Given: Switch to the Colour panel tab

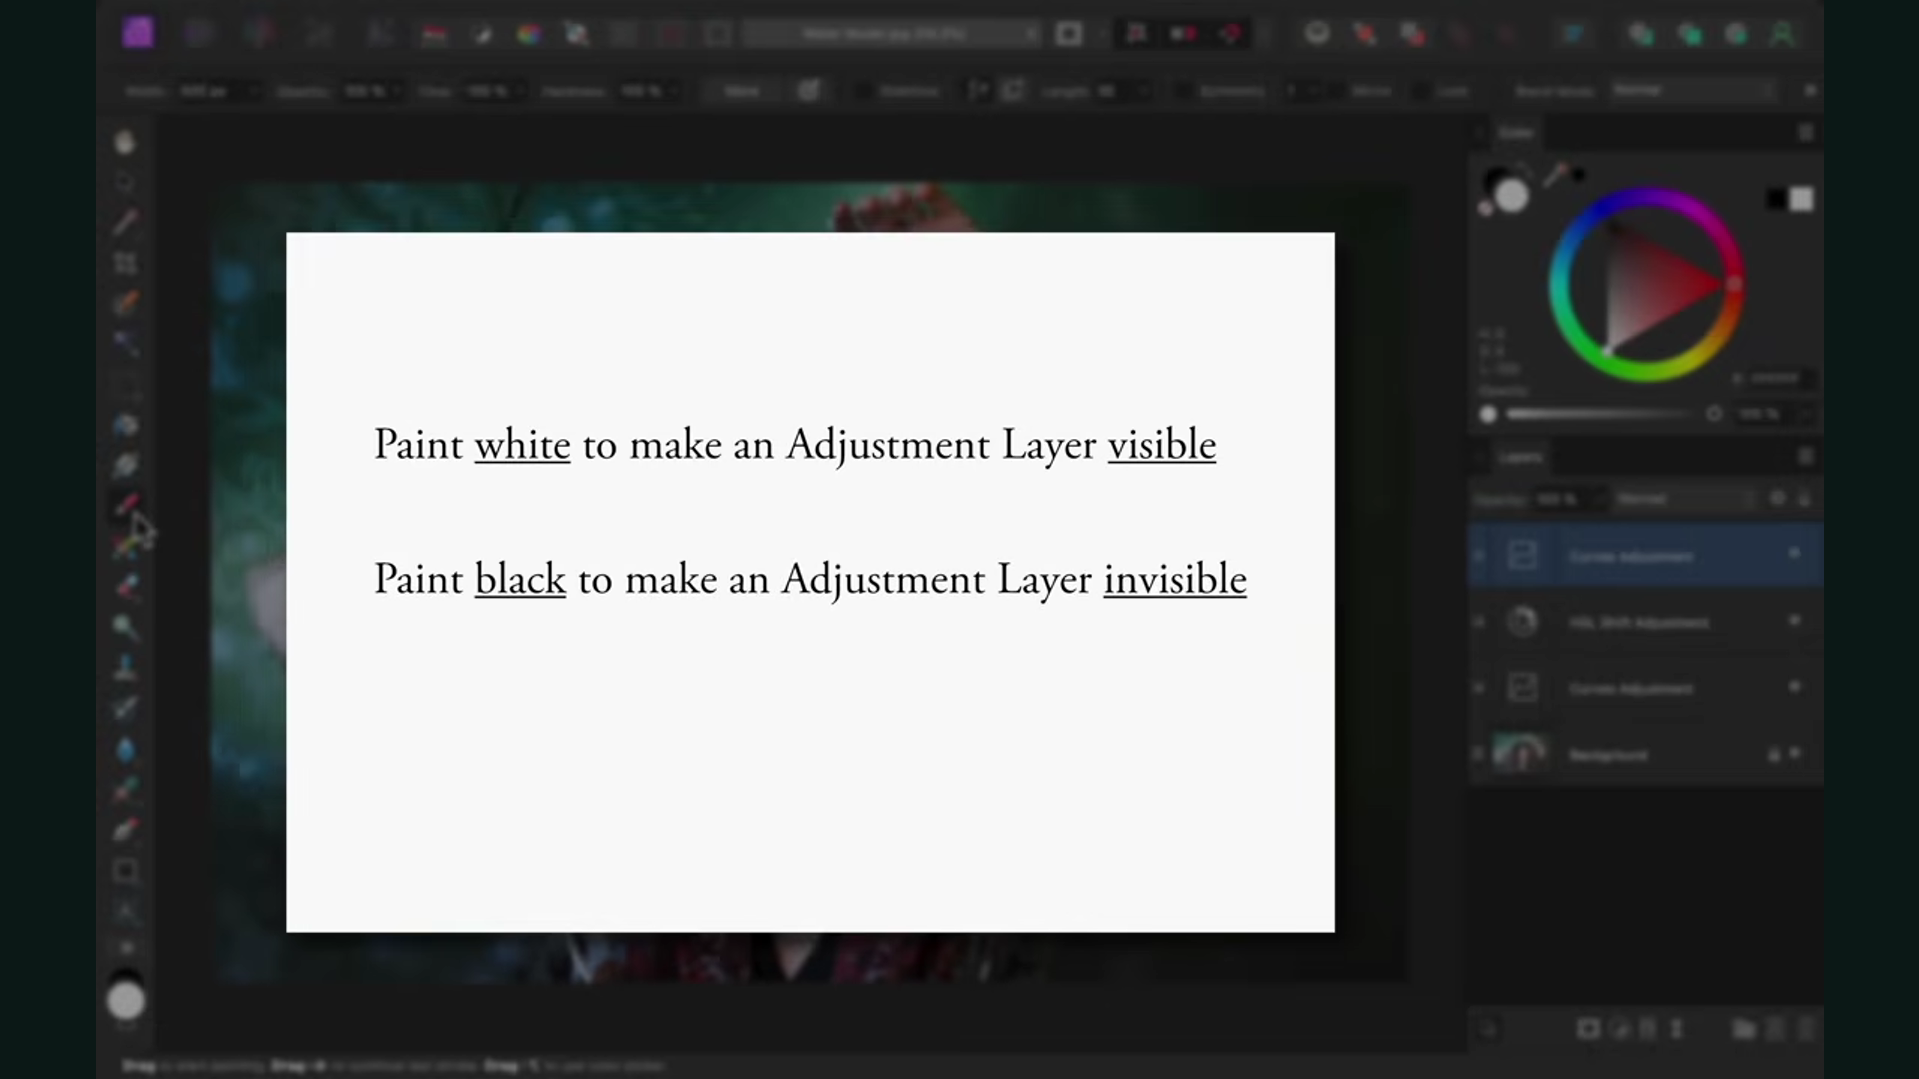Looking at the screenshot, I should [1516, 133].
